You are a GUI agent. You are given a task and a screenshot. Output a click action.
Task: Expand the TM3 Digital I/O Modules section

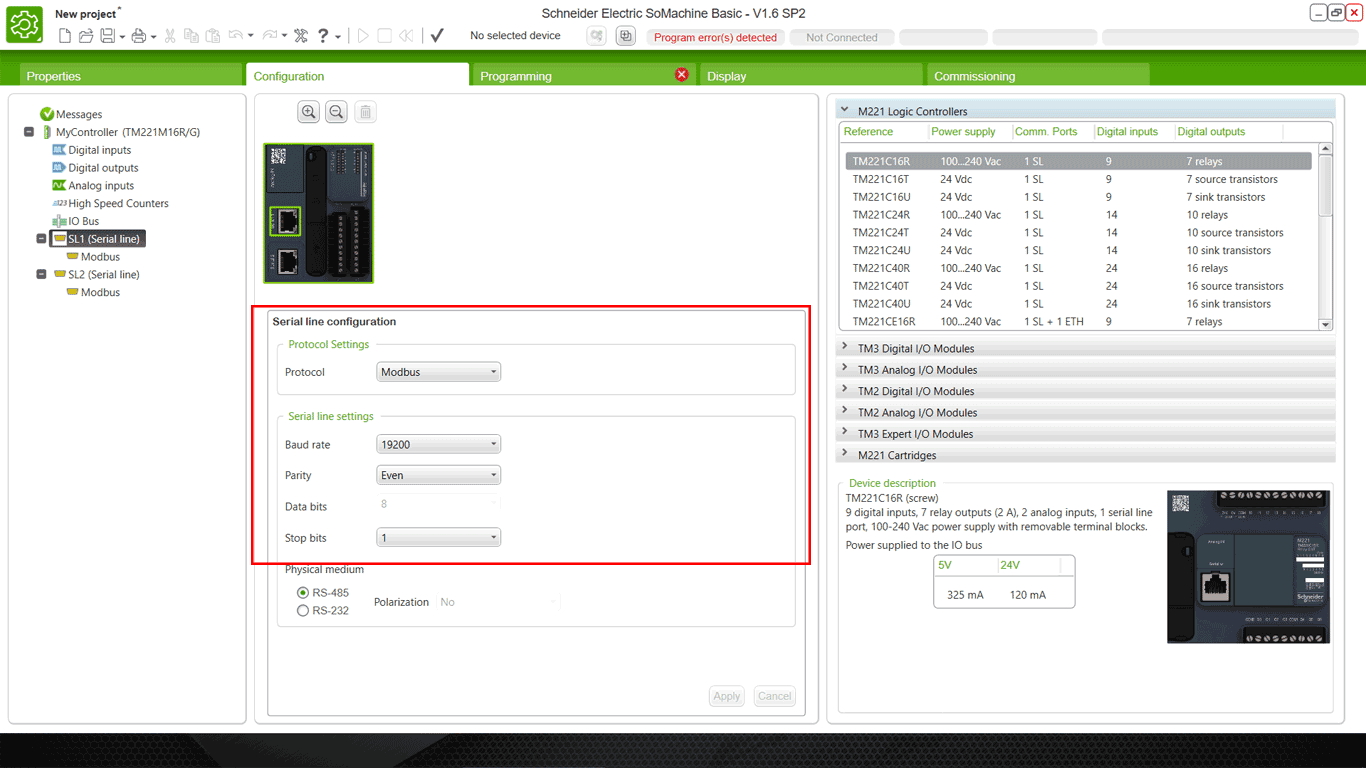click(x=845, y=347)
